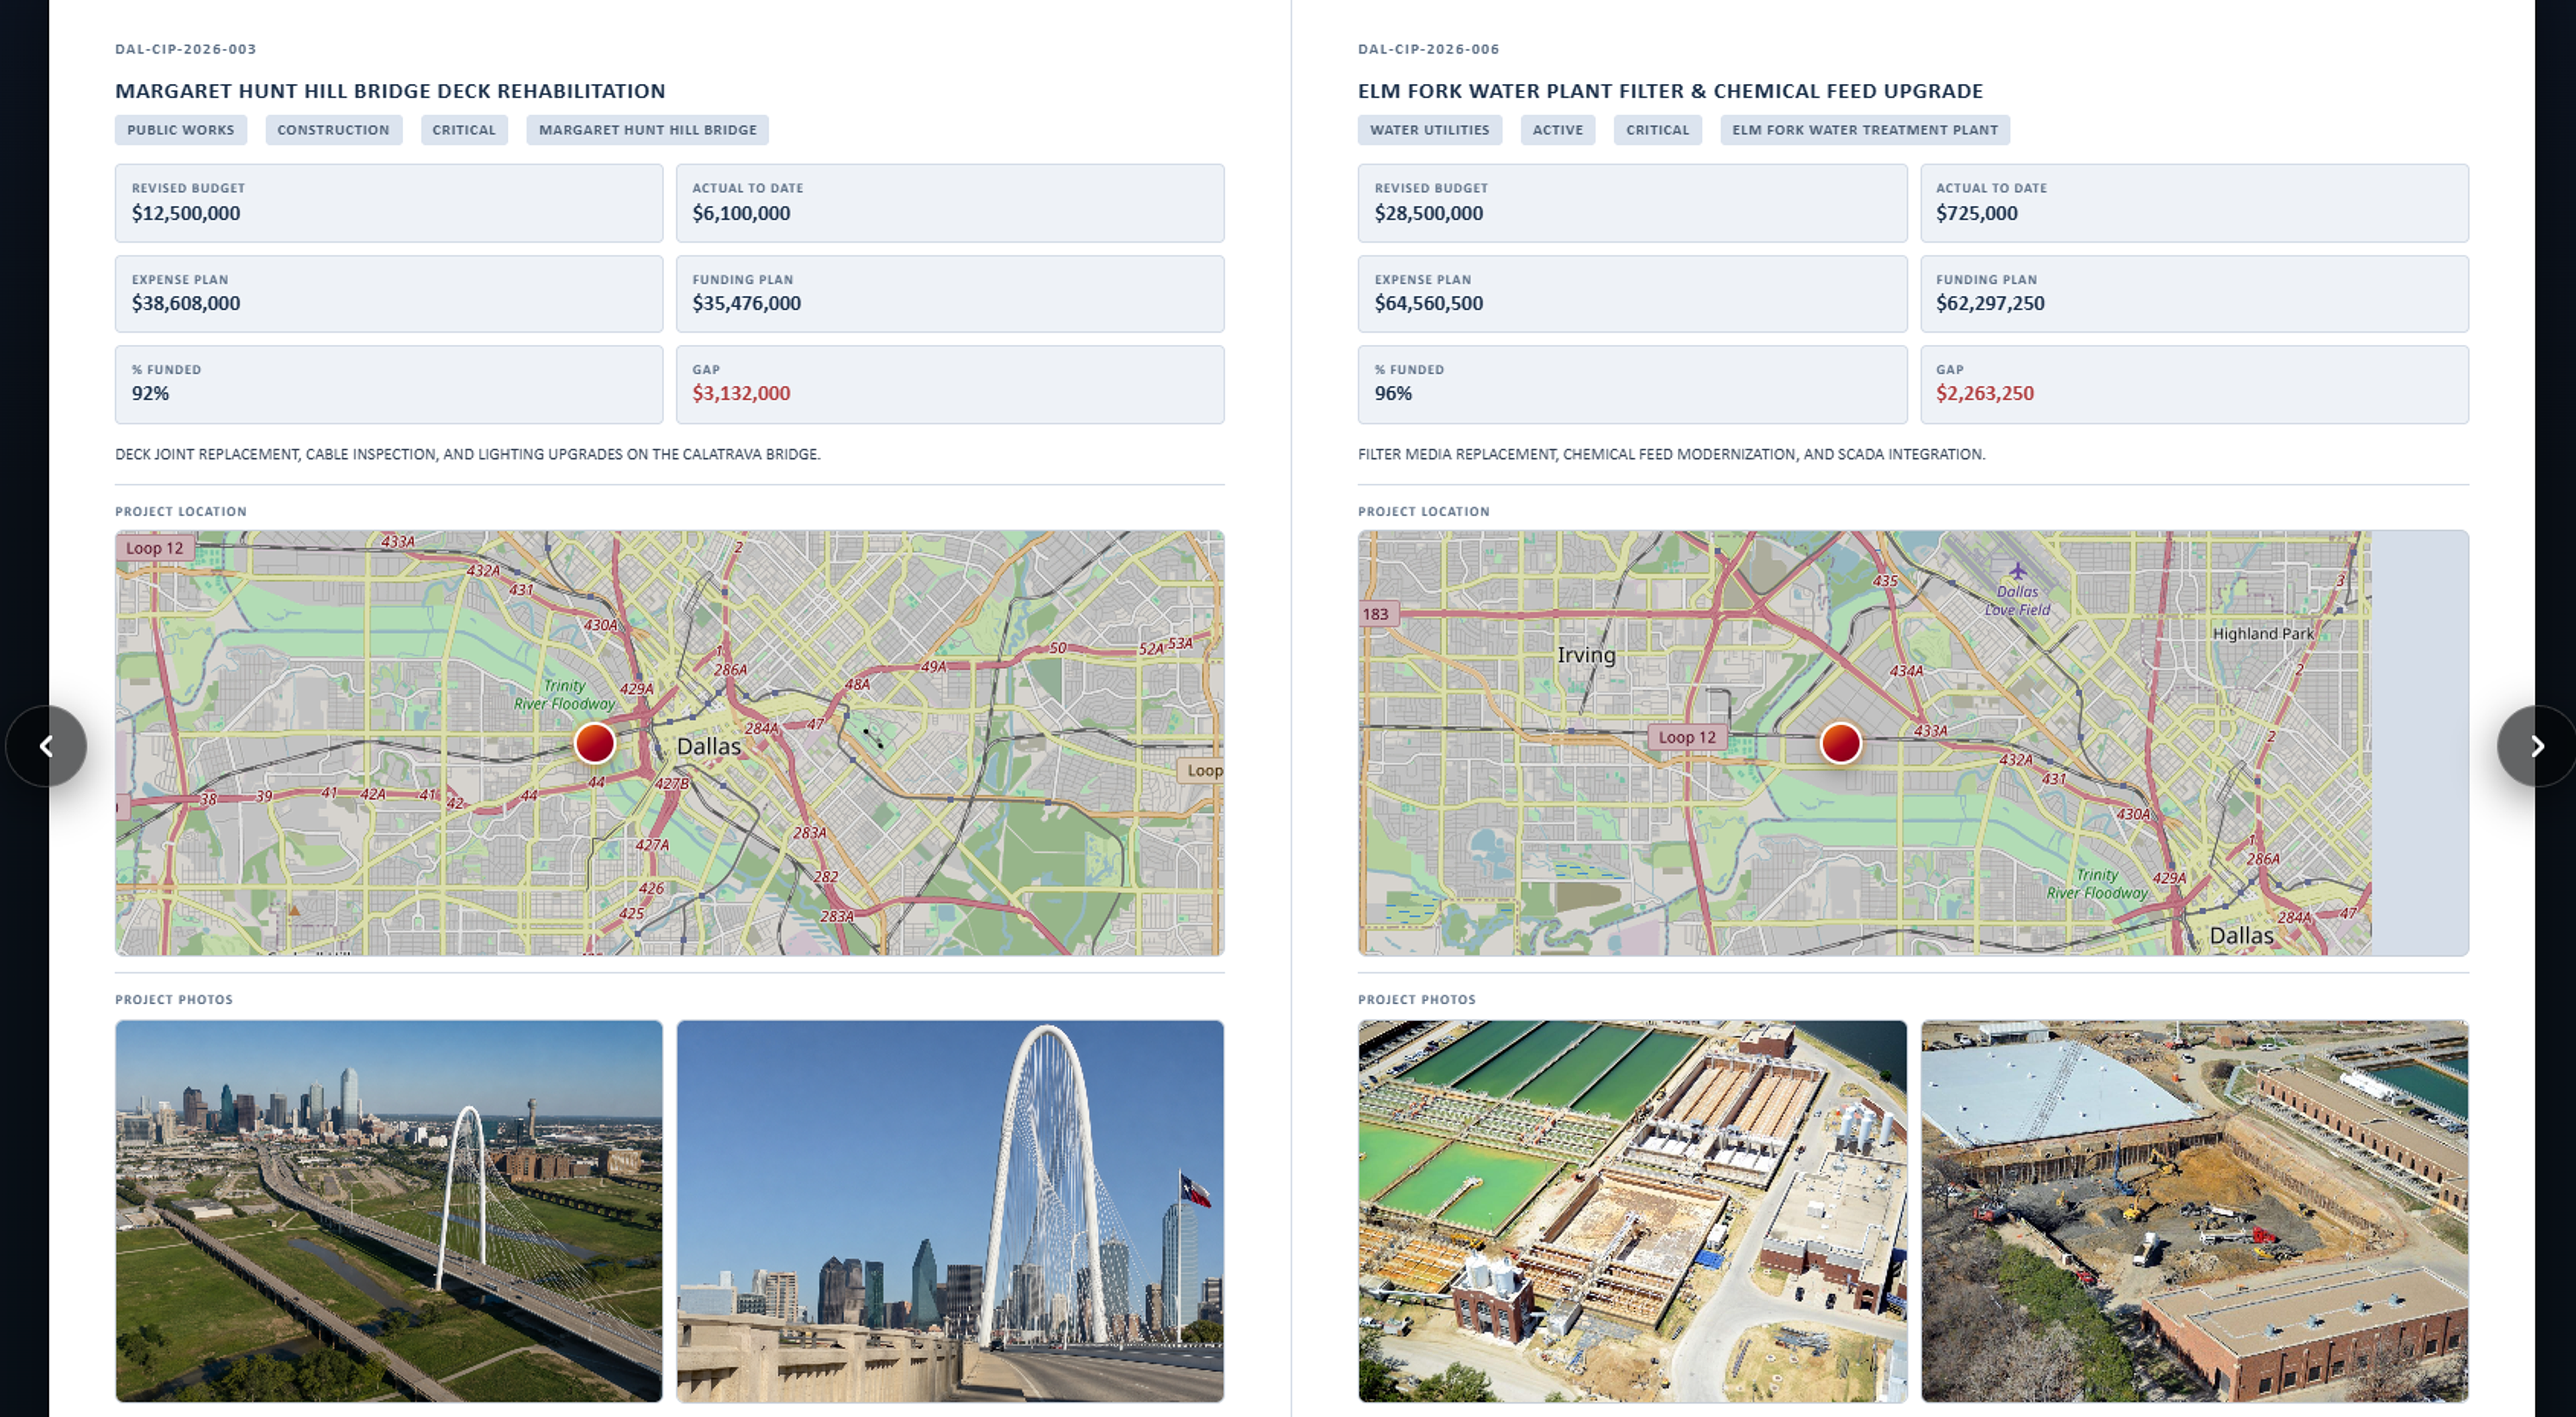The image size is (2576, 1417).
Task: Click the Loop 12 label on bridge map
Action: click(x=154, y=548)
